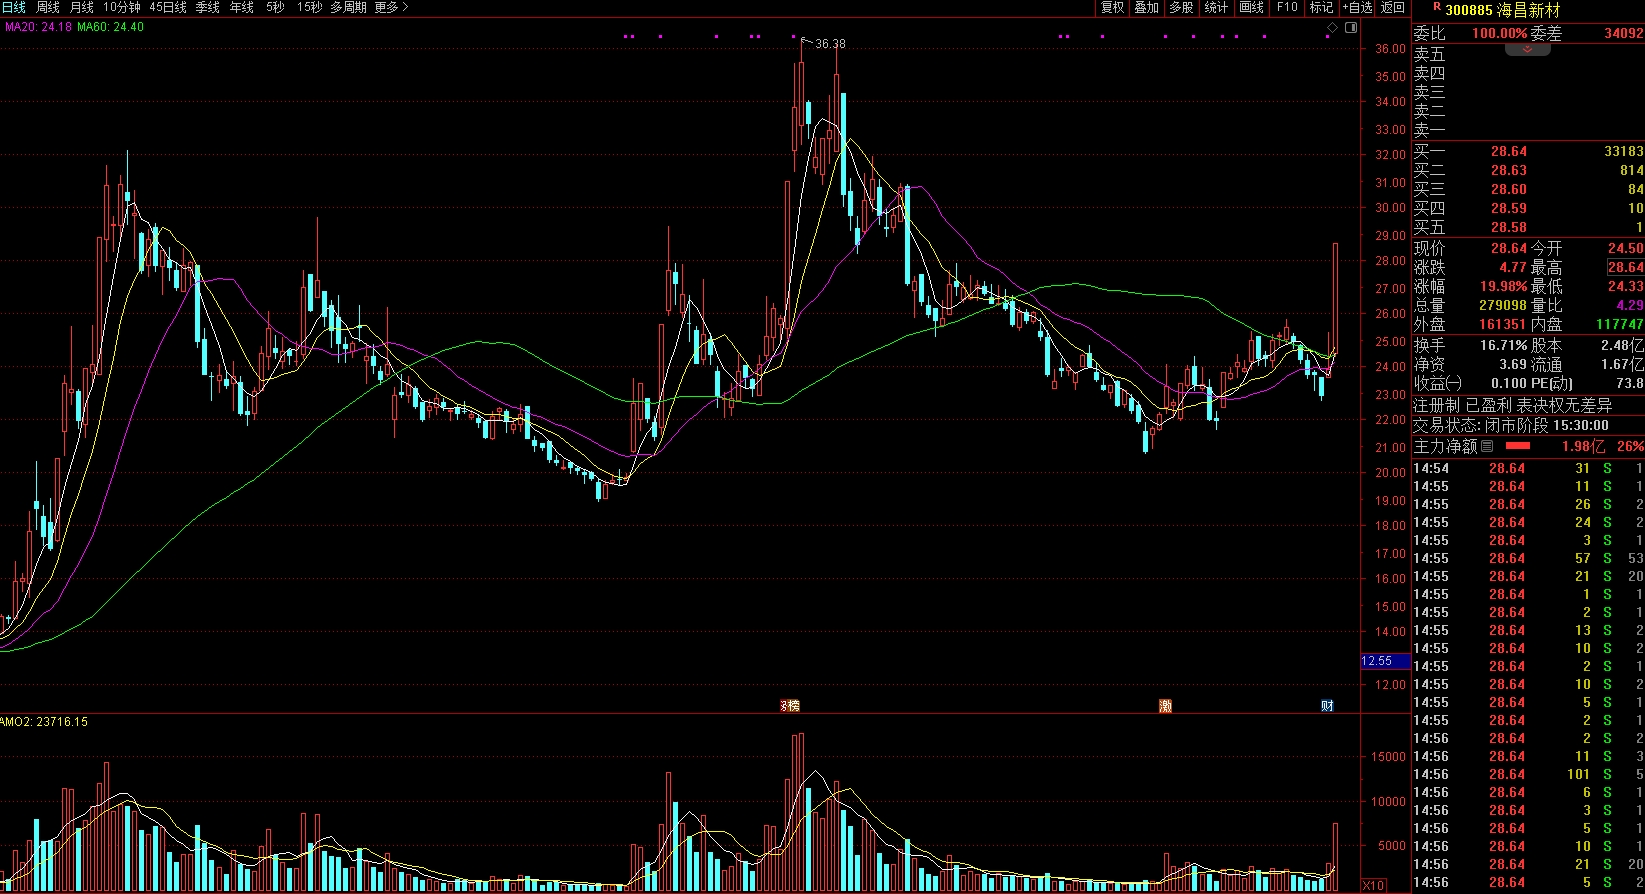Image resolution: width=1645 pixels, height=894 pixels.
Task: Toggle 复权 price adjustment
Action: (1112, 7)
